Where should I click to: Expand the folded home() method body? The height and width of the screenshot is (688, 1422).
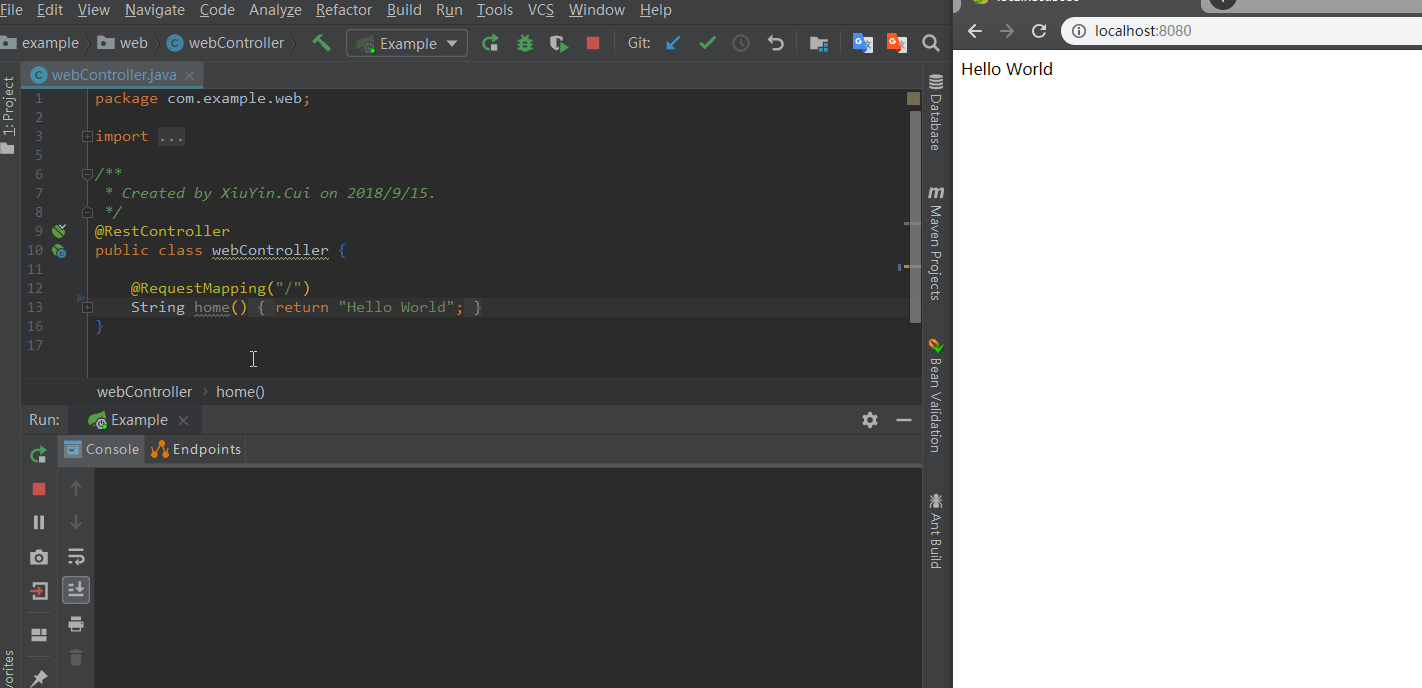pyautogui.click(x=88, y=307)
